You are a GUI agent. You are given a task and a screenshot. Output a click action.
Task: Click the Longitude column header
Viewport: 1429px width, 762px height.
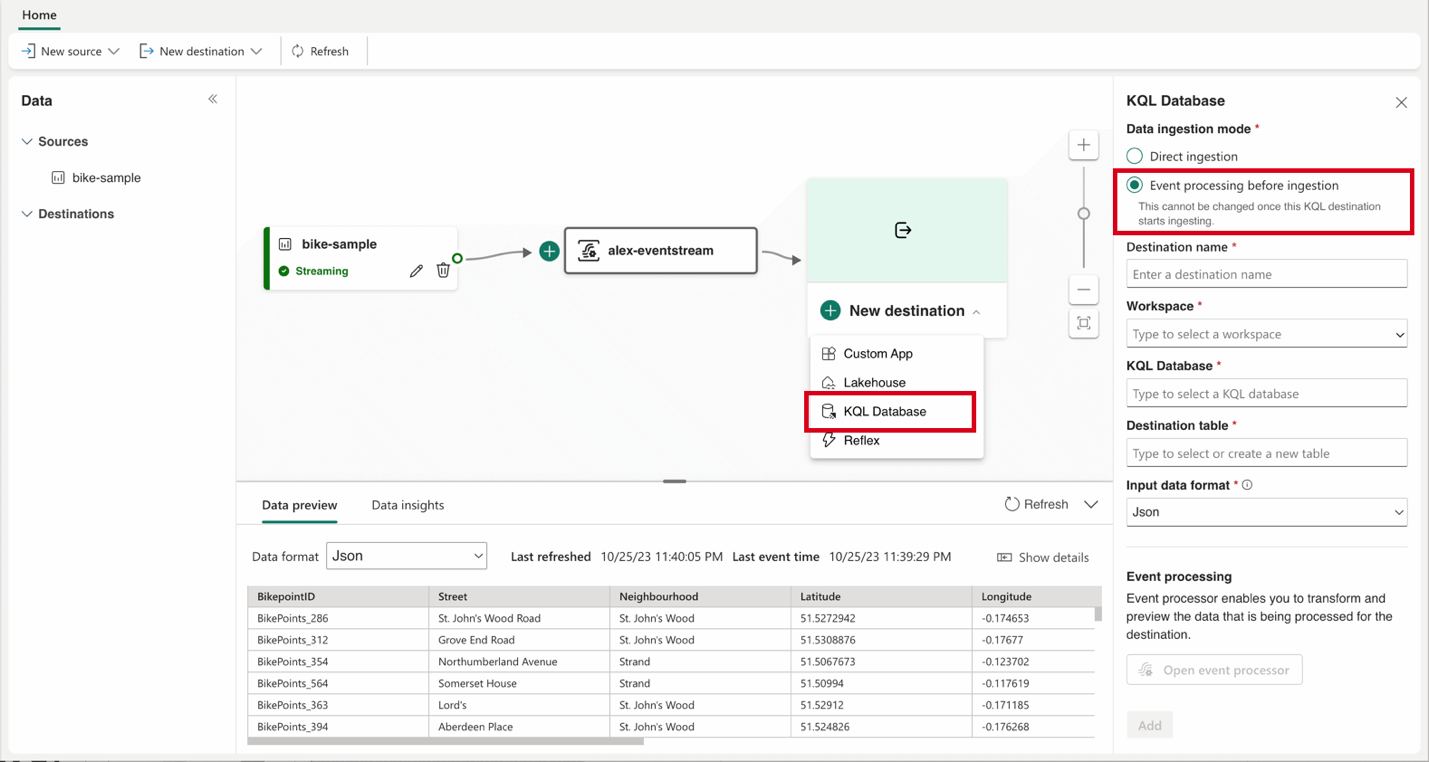(x=1033, y=597)
